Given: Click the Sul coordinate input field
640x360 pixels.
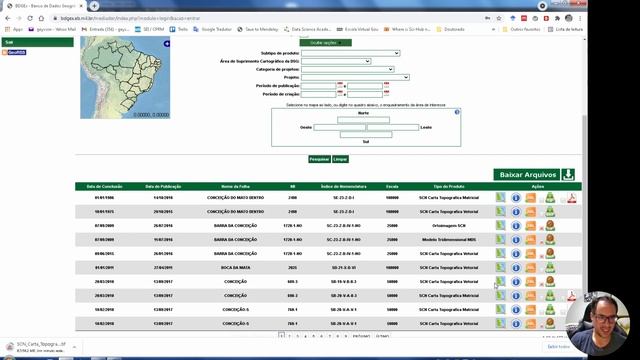Looking at the screenshot, I should coord(366,135).
